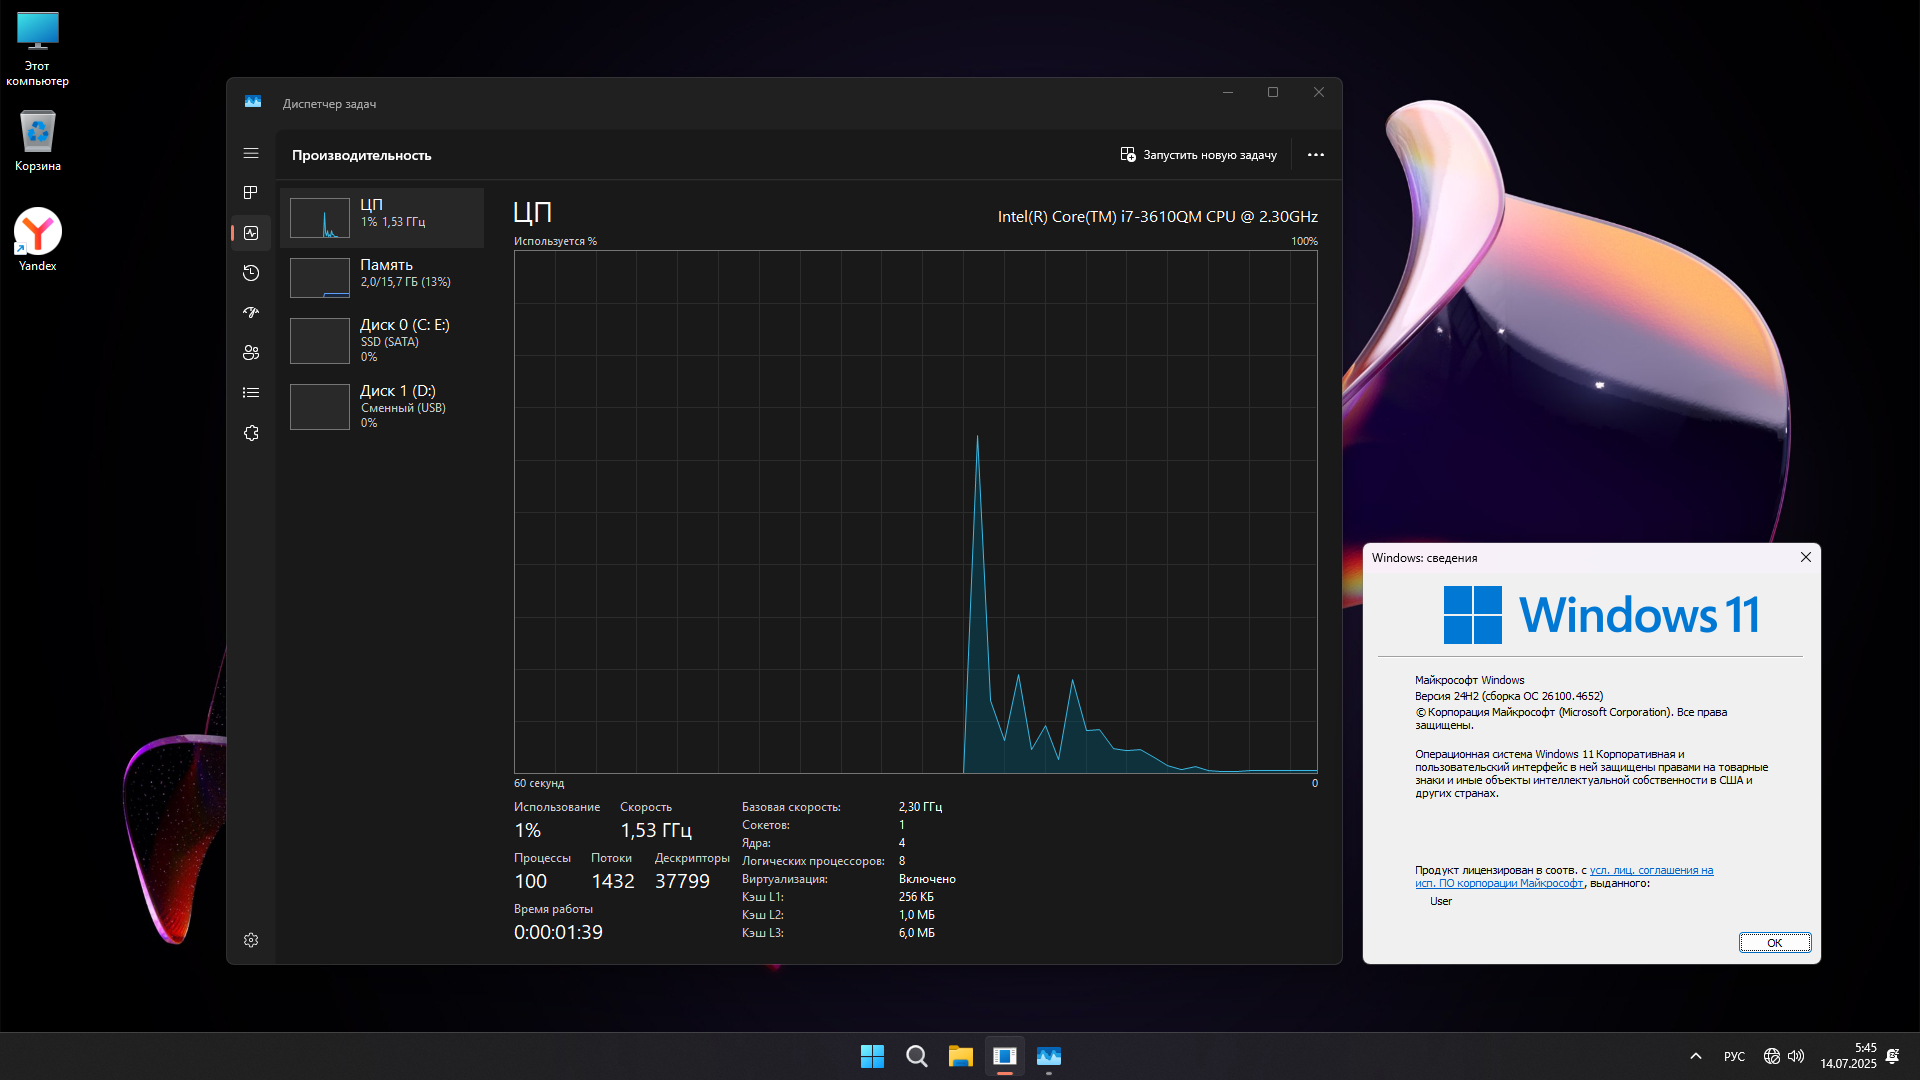Screen dimensions: 1920x1080
Task: Open Task Manager settings gear
Action: [251, 940]
